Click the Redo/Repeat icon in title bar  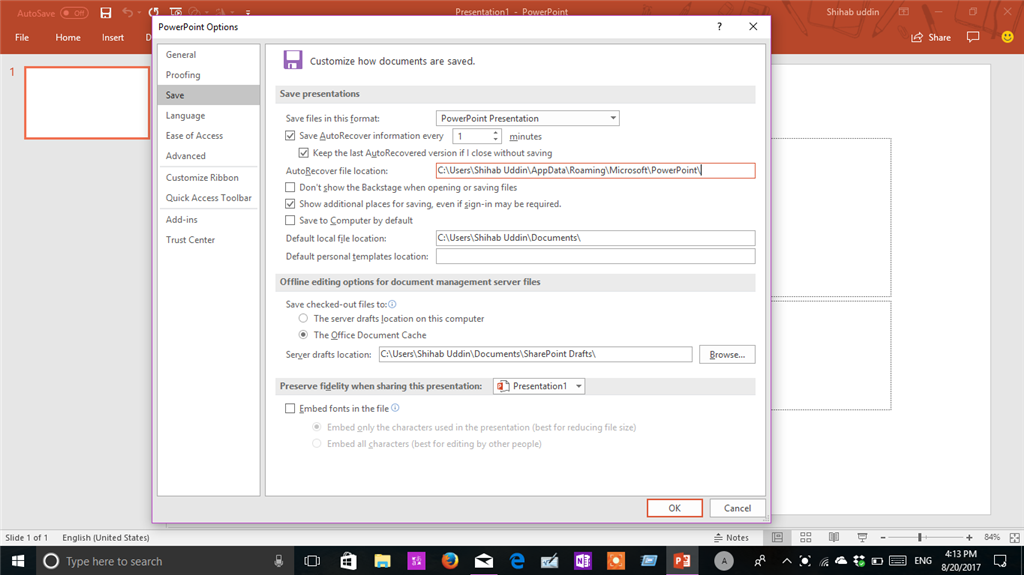153,12
